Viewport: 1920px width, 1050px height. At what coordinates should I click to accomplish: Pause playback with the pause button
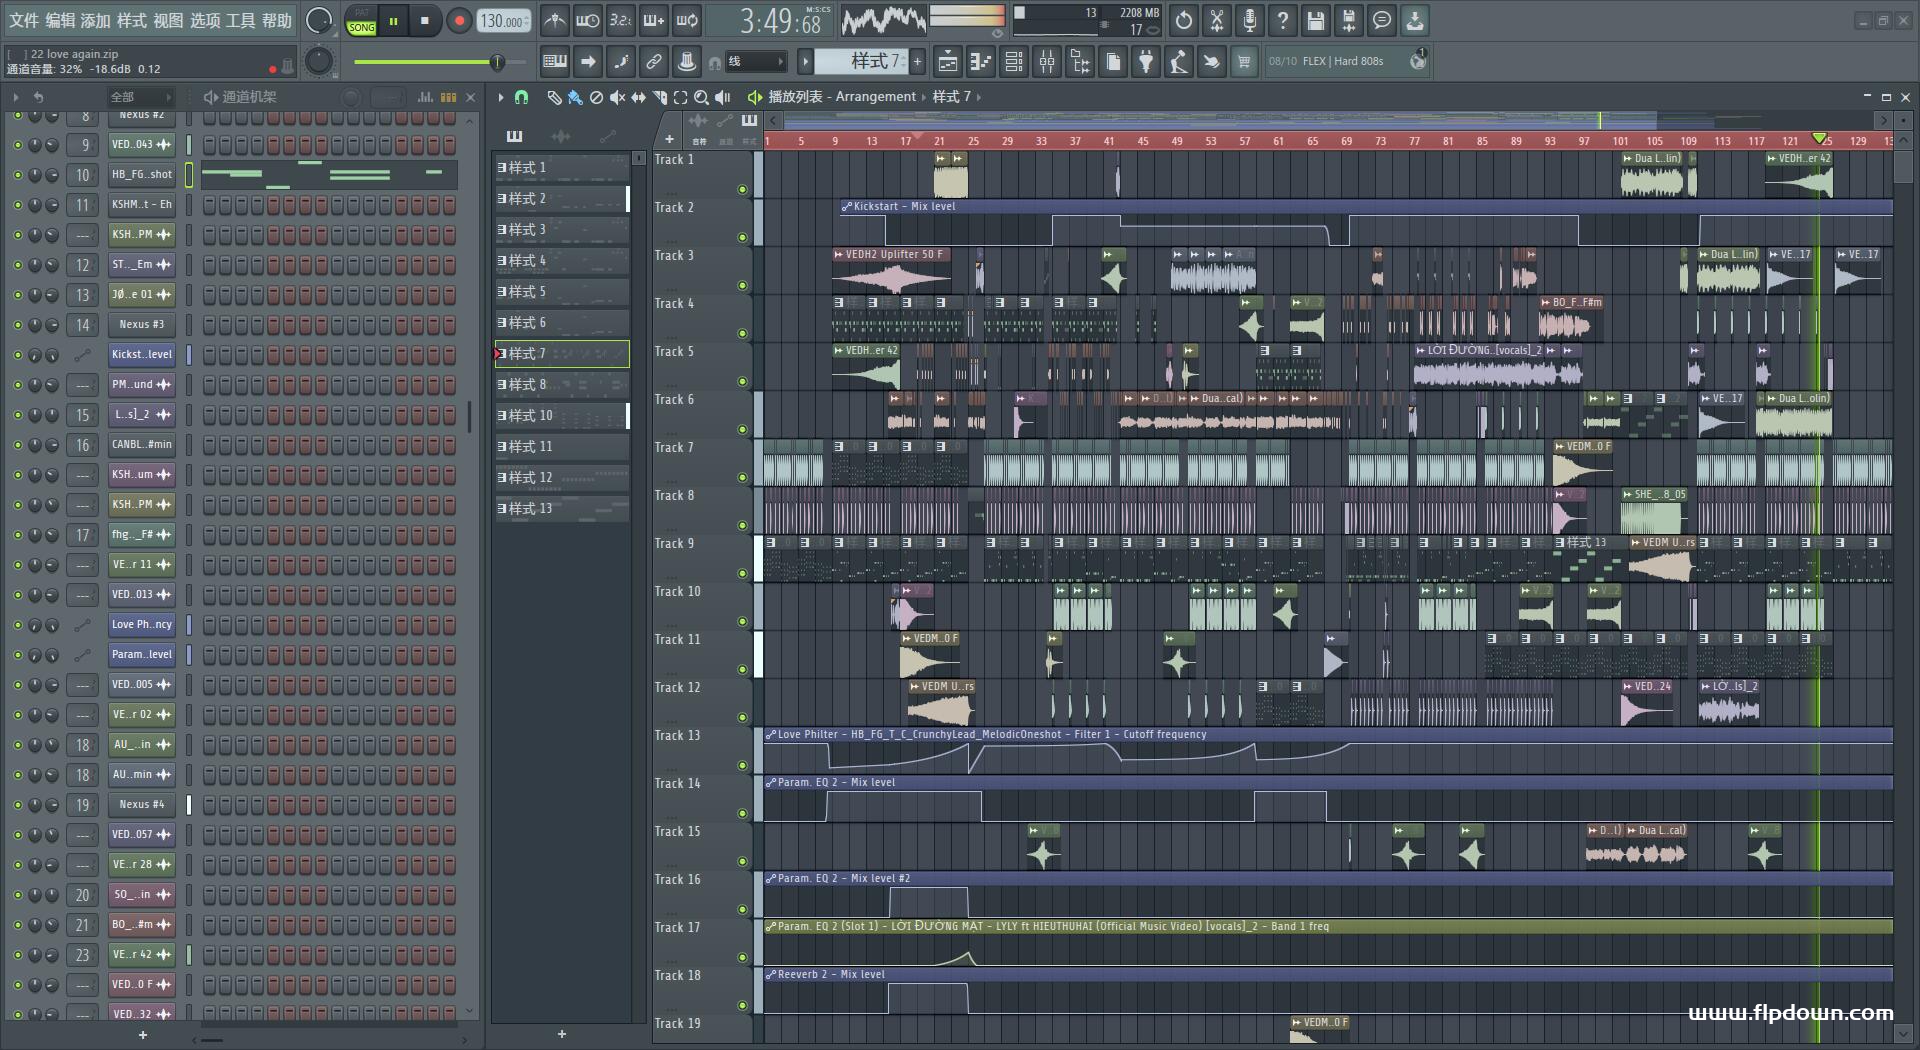click(x=394, y=21)
